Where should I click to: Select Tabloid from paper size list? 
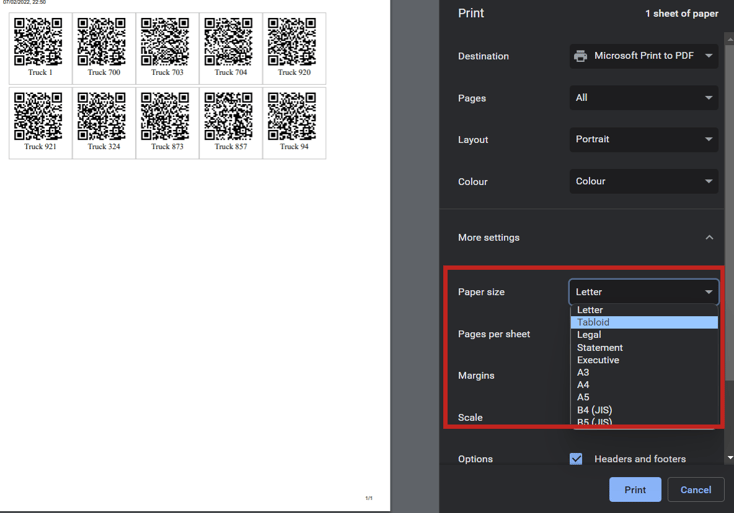(644, 322)
